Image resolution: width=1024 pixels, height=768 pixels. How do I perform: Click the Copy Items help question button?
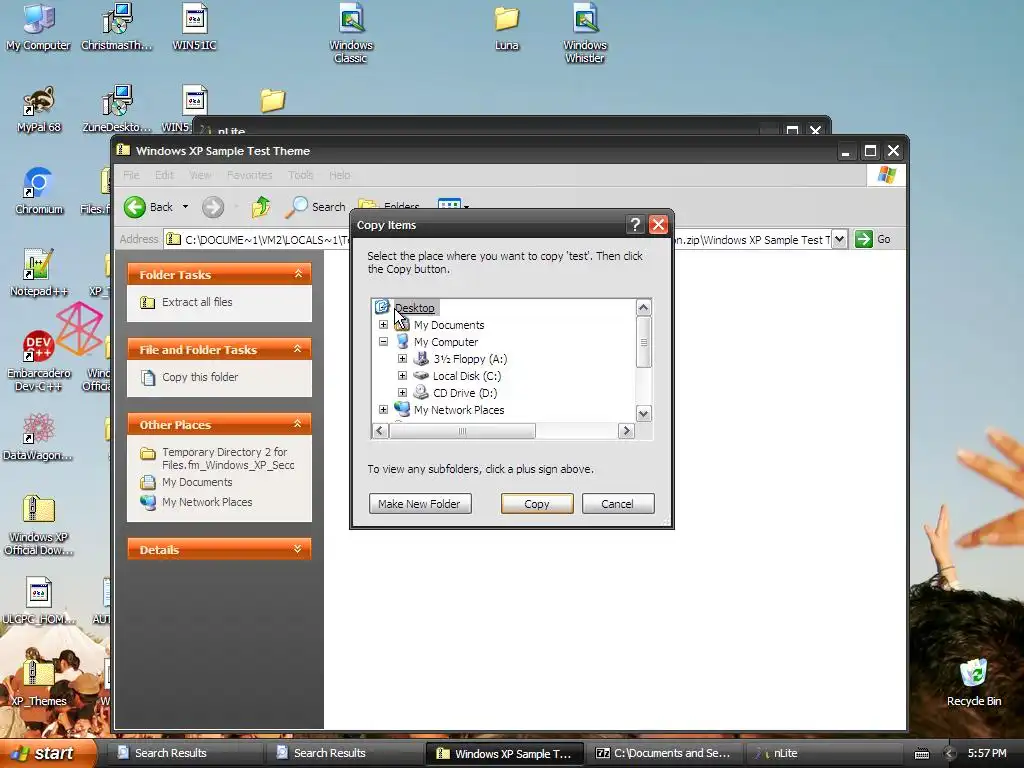[635, 225]
